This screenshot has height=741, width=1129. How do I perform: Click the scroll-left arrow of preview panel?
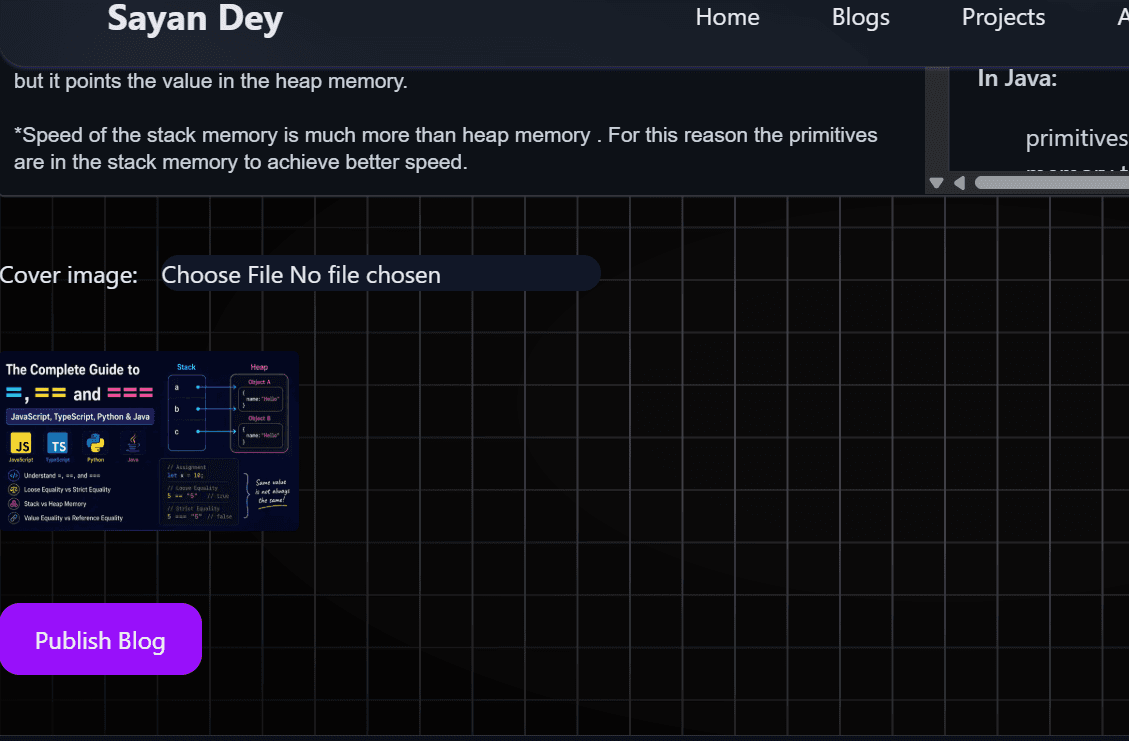959,183
